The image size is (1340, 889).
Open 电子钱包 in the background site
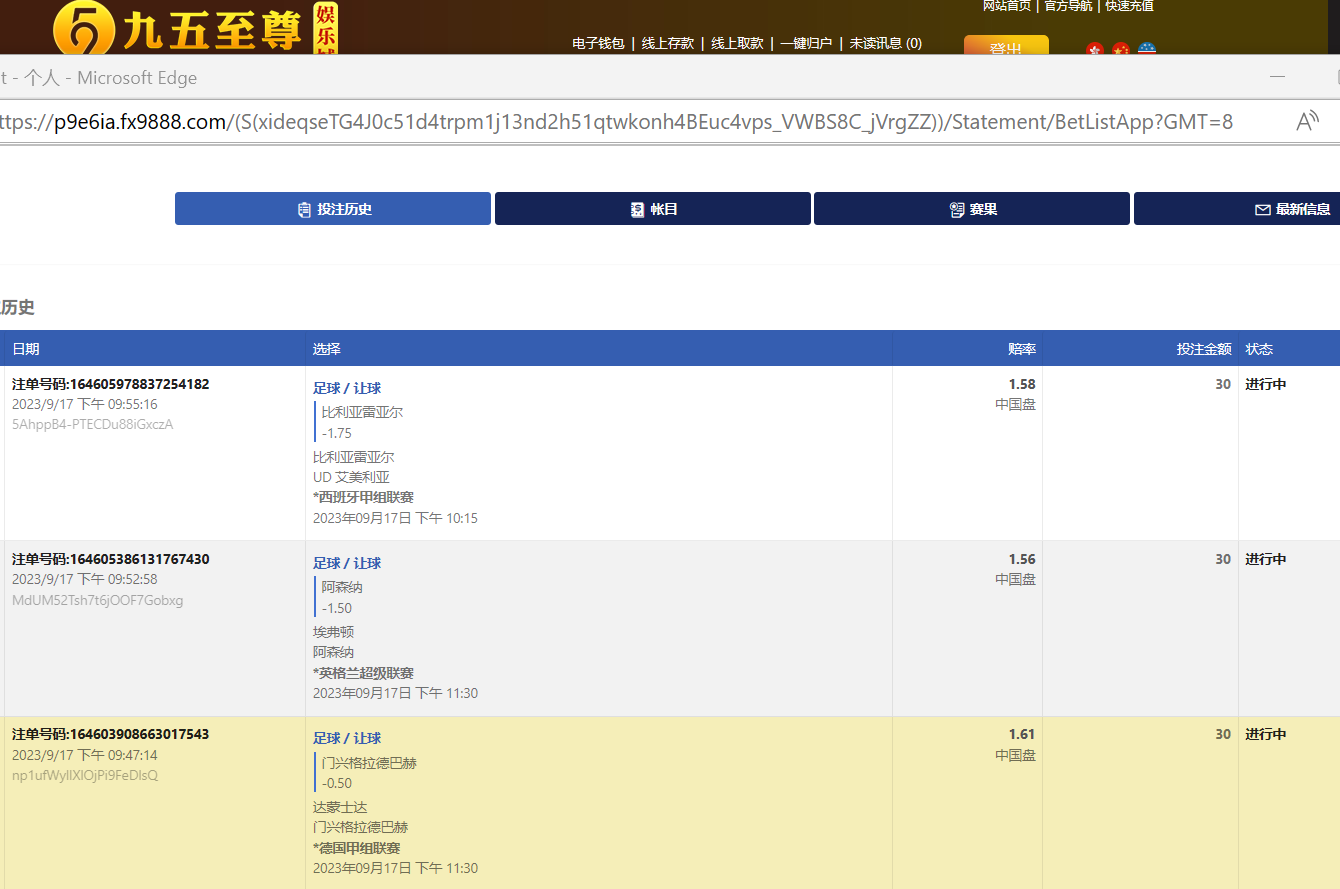pyautogui.click(x=598, y=43)
